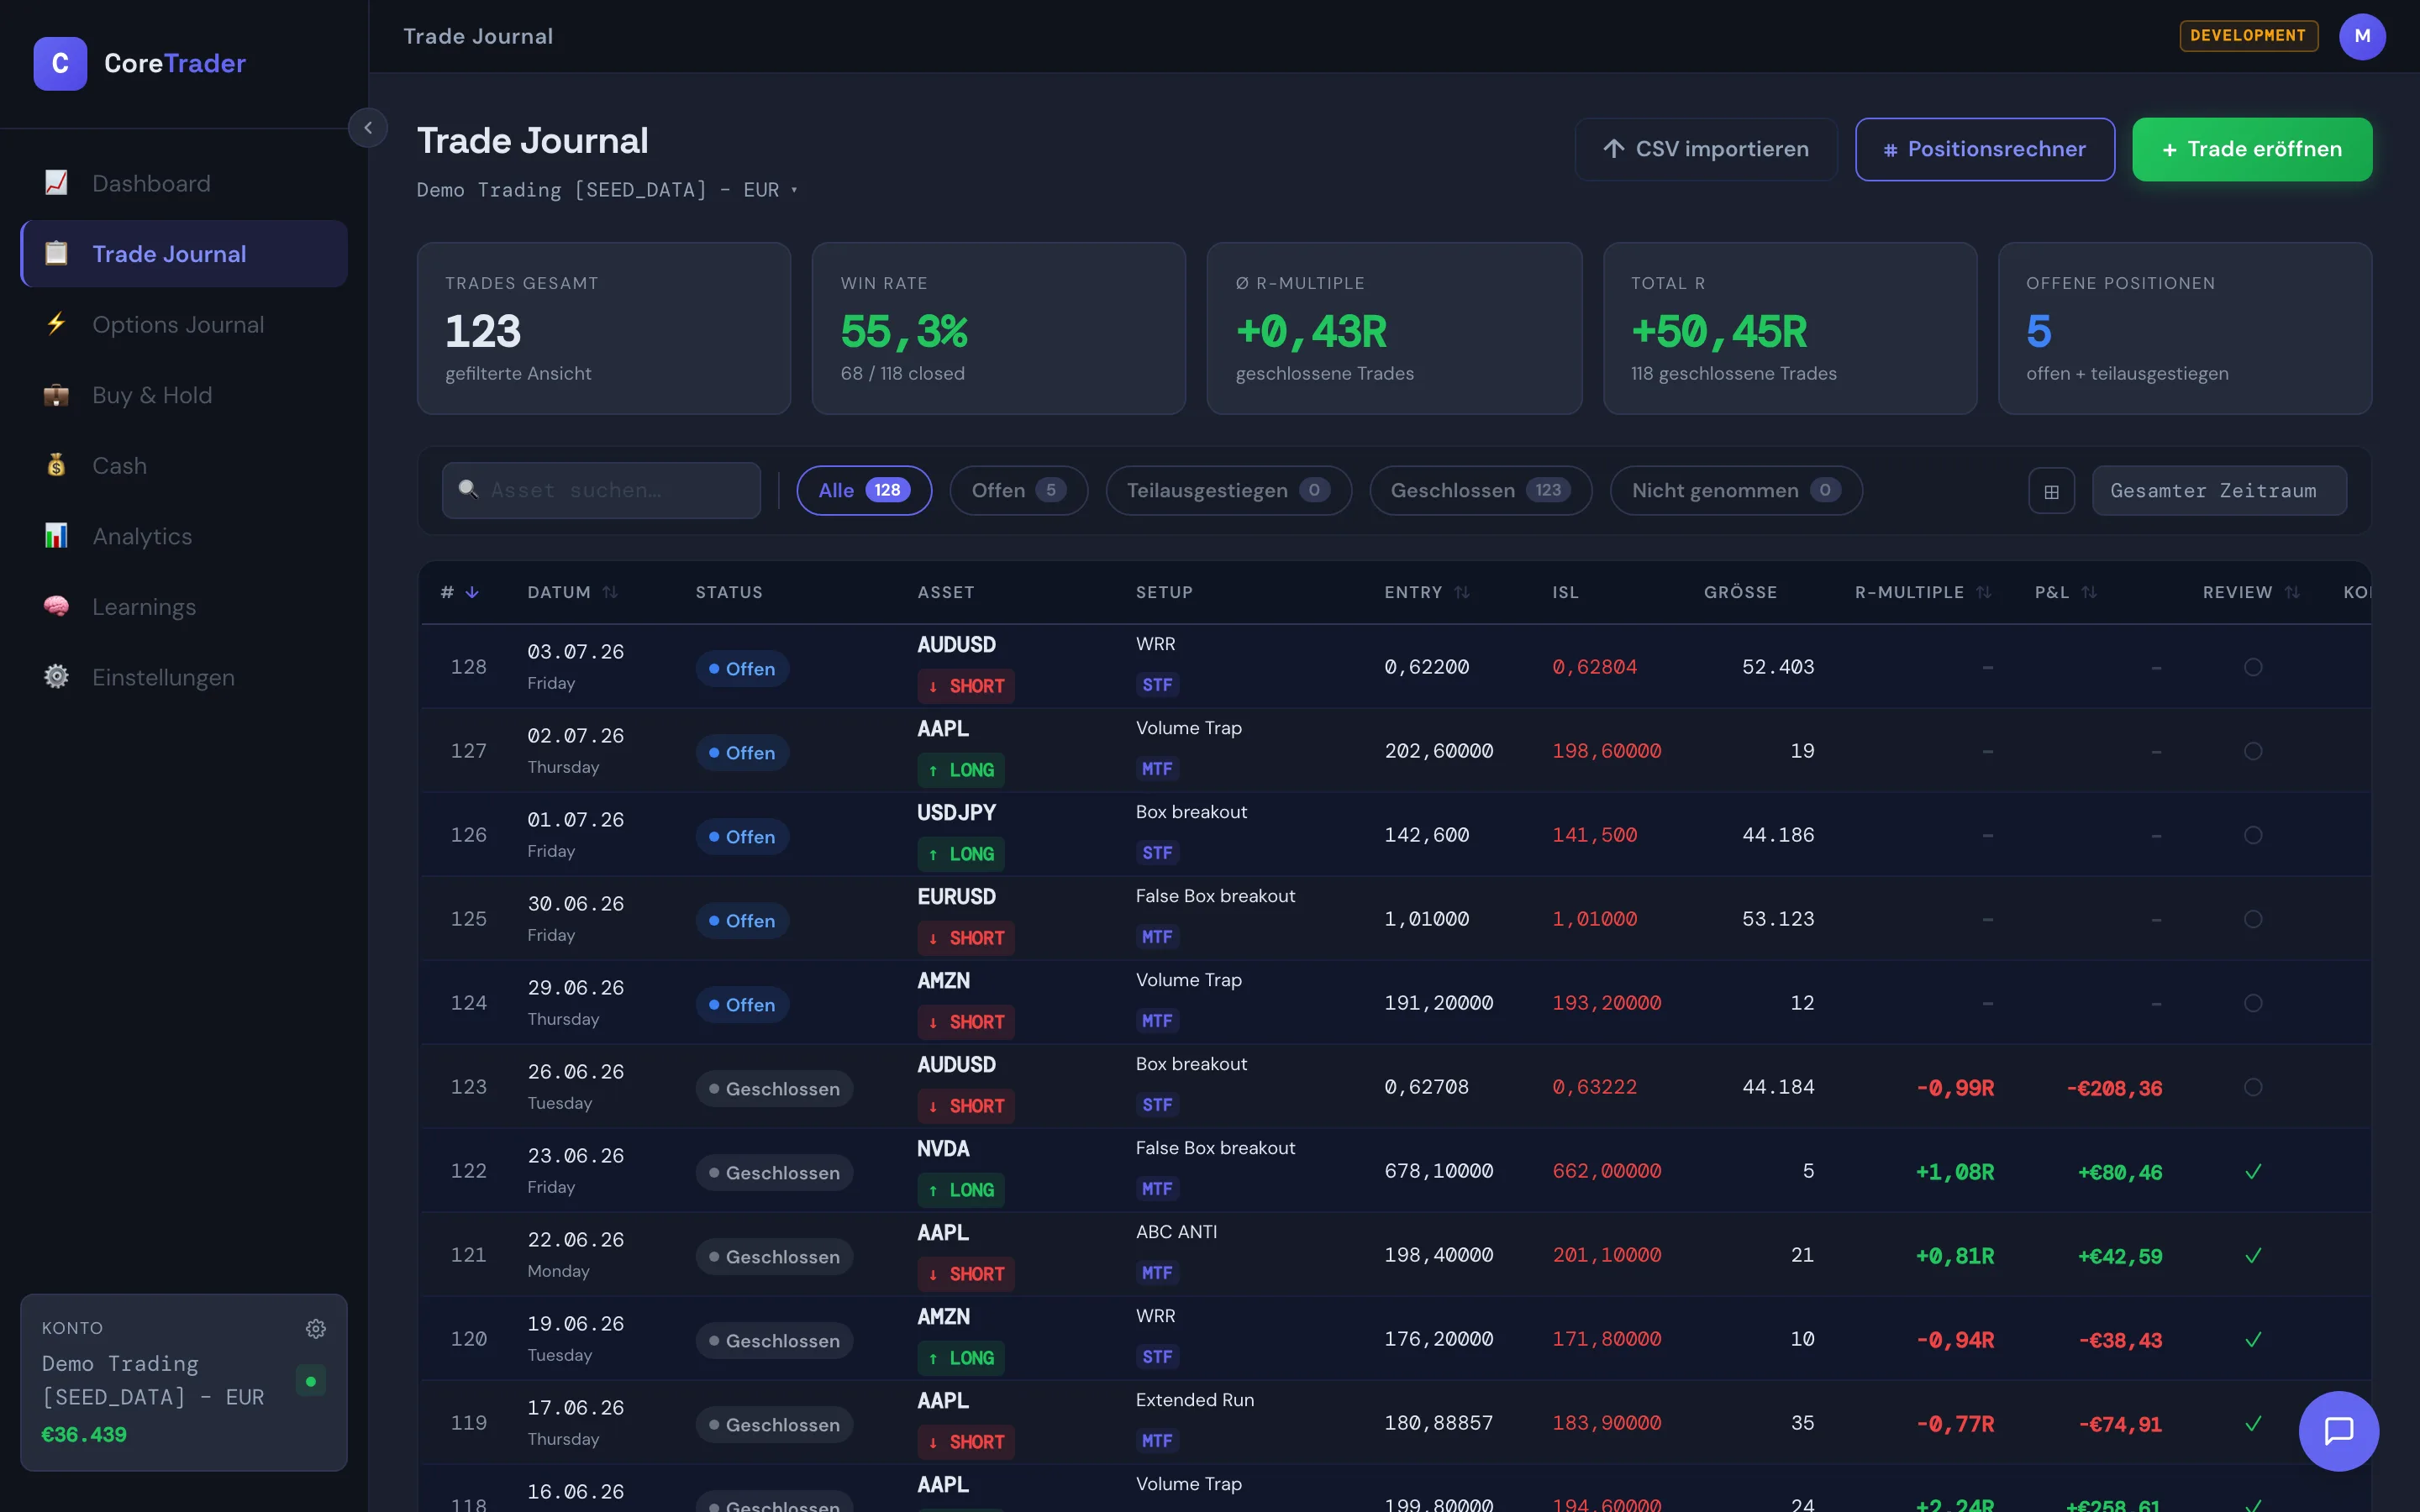Click green review checkmark for trade 120
Viewport: 2420px width, 1512px height.
click(x=2253, y=1339)
